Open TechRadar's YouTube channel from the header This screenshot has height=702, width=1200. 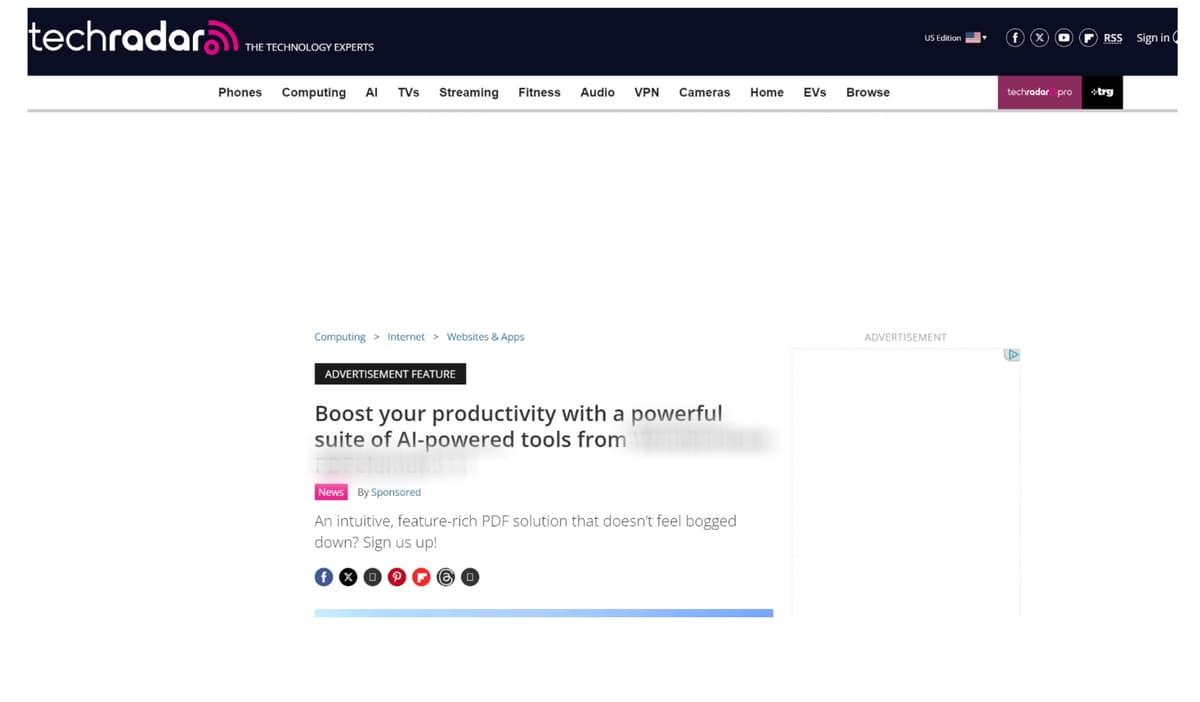(x=1063, y=37)
